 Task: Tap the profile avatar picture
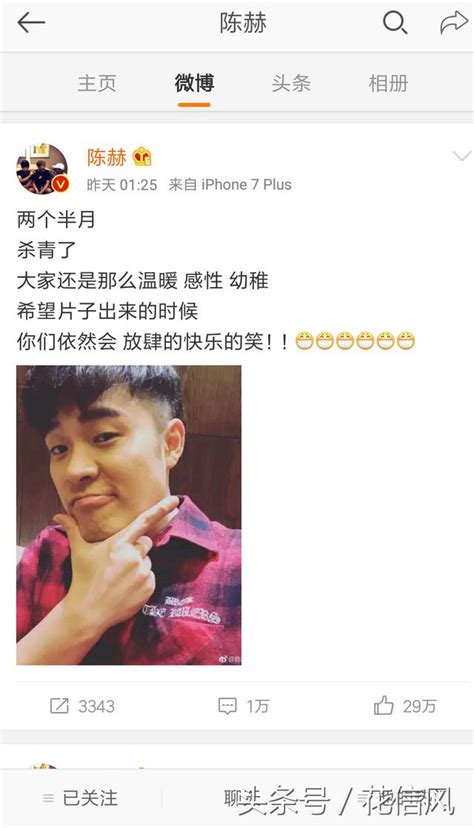pyautogui.click(x=42, y=169)
